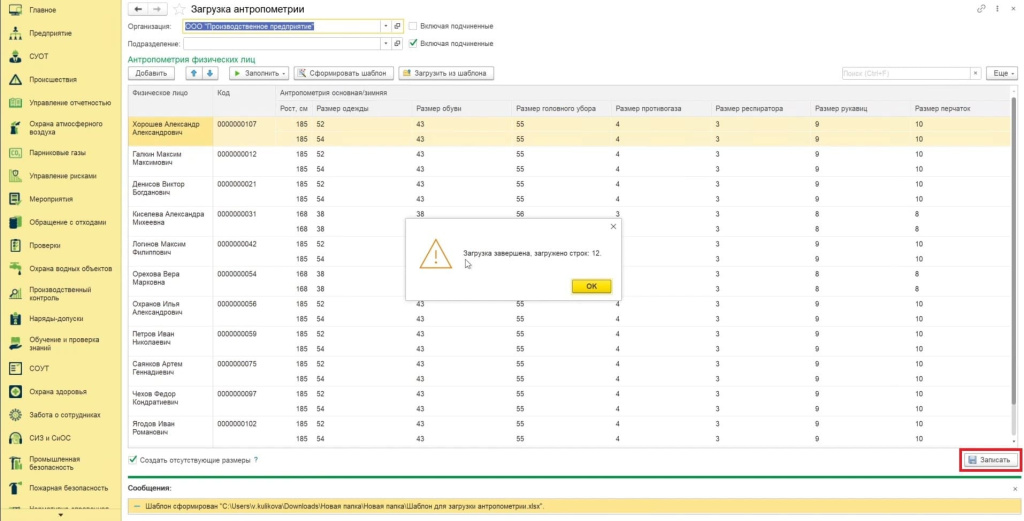This screenshot has height=521, width=1024.
Task: Open Пожарная безопасность section
Action: point(68,488)
